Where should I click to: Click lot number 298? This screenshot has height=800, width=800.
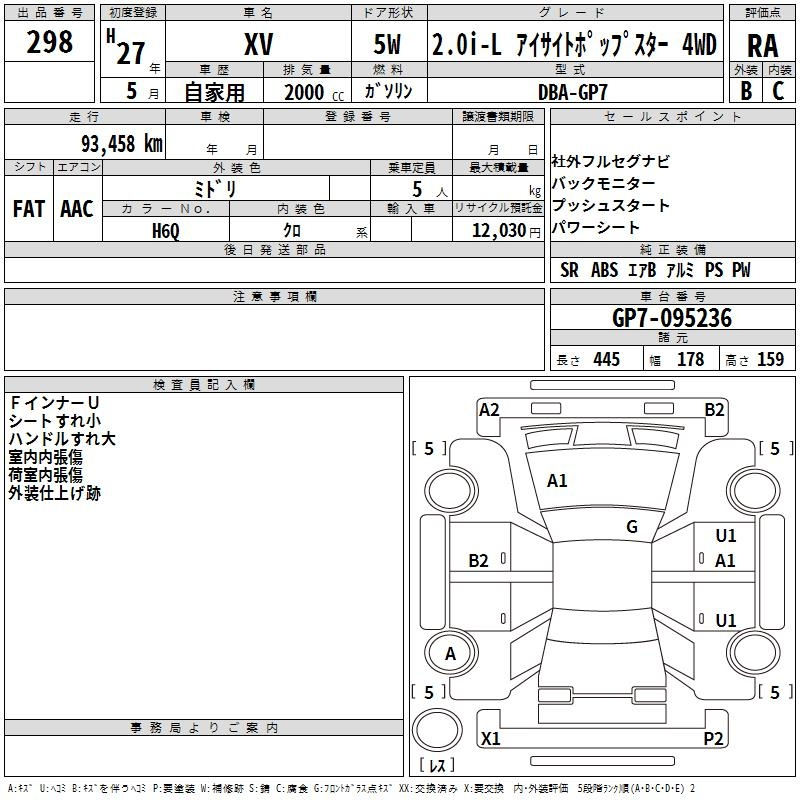[x=49, y=42]
